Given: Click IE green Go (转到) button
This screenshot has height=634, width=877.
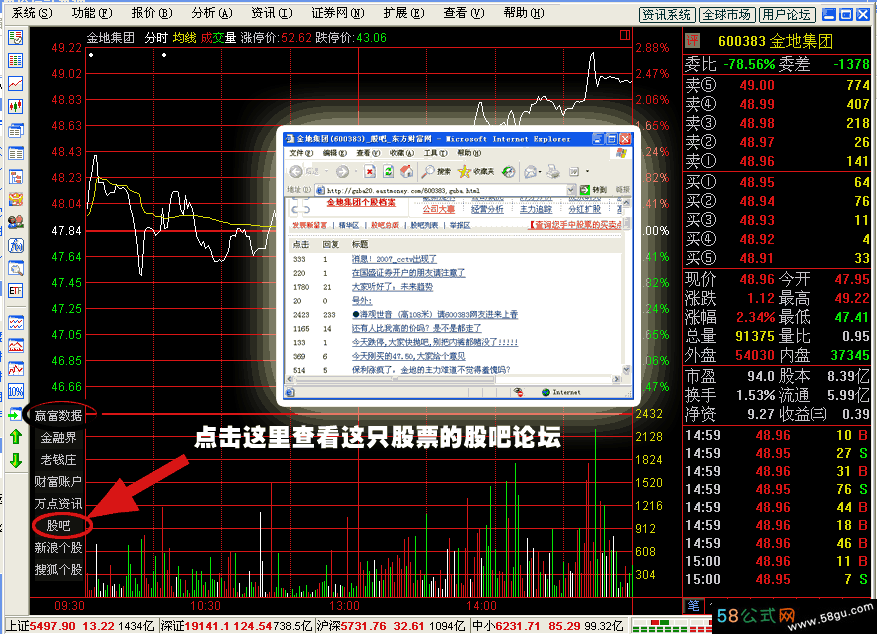Looking at the screenshot, I should (593, 190).
